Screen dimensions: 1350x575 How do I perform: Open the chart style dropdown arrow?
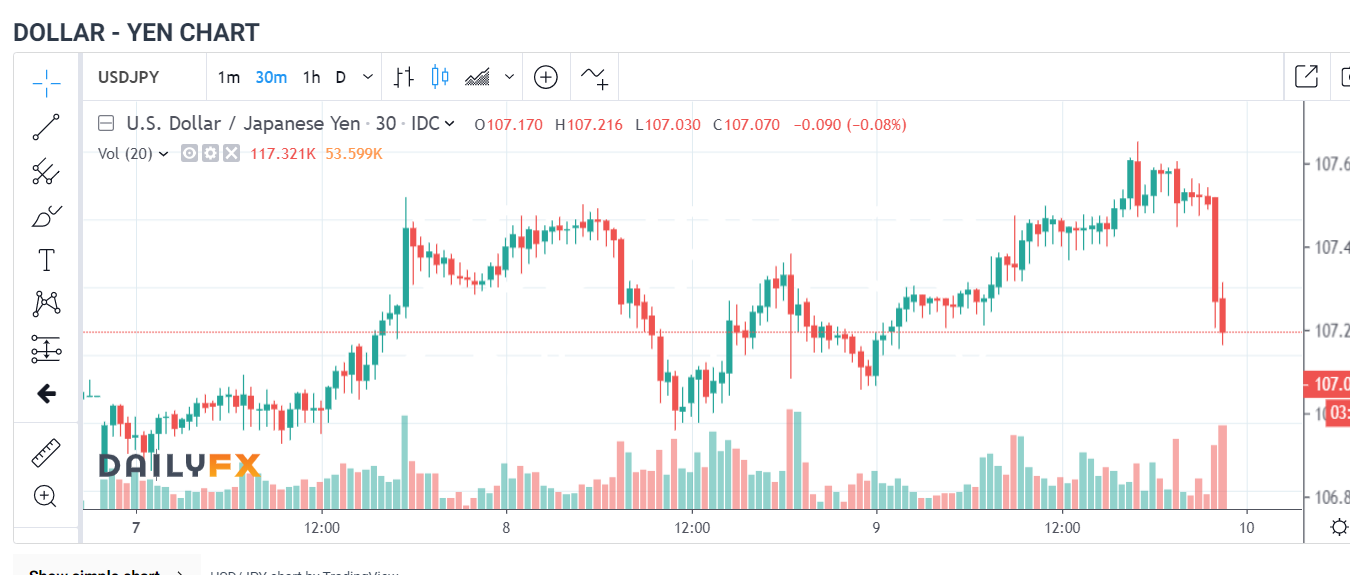click(x=510, y=77)
